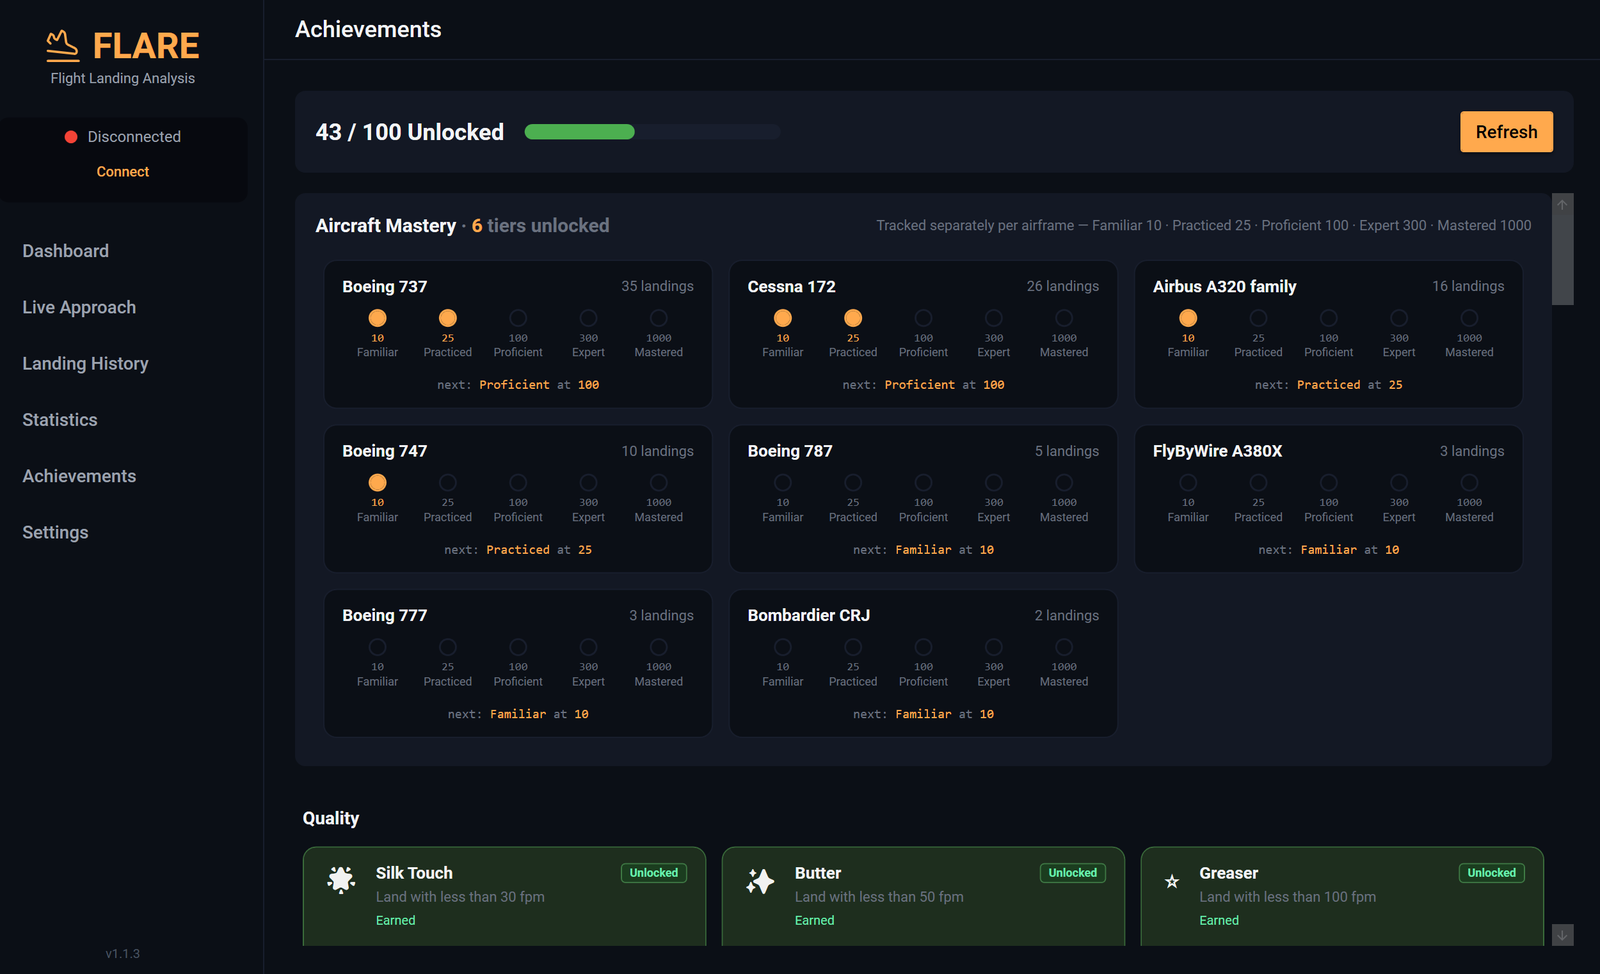
Task: Click 'Land with less than 100 fpm'
Action: pyautogui.click(x=1287, y=897)
